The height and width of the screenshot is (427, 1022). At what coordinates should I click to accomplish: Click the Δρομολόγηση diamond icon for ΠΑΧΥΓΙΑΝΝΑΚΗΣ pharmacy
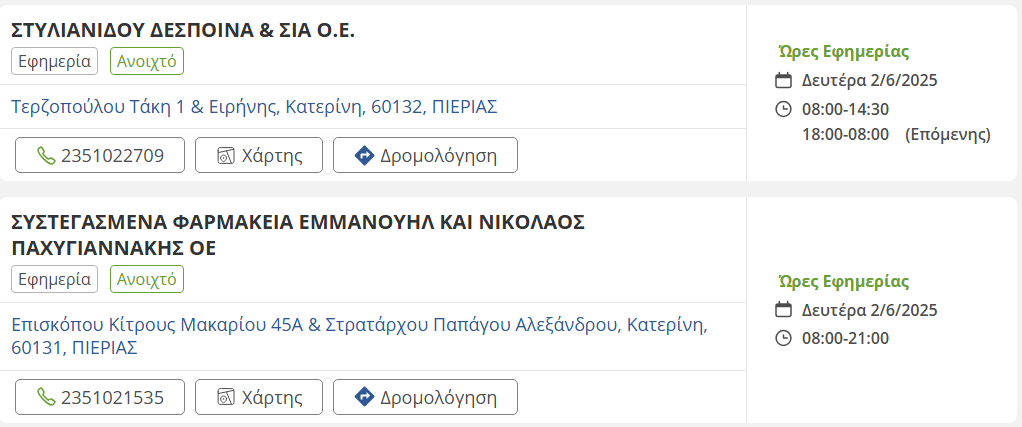pyautogui.click(x=364, y=397)
